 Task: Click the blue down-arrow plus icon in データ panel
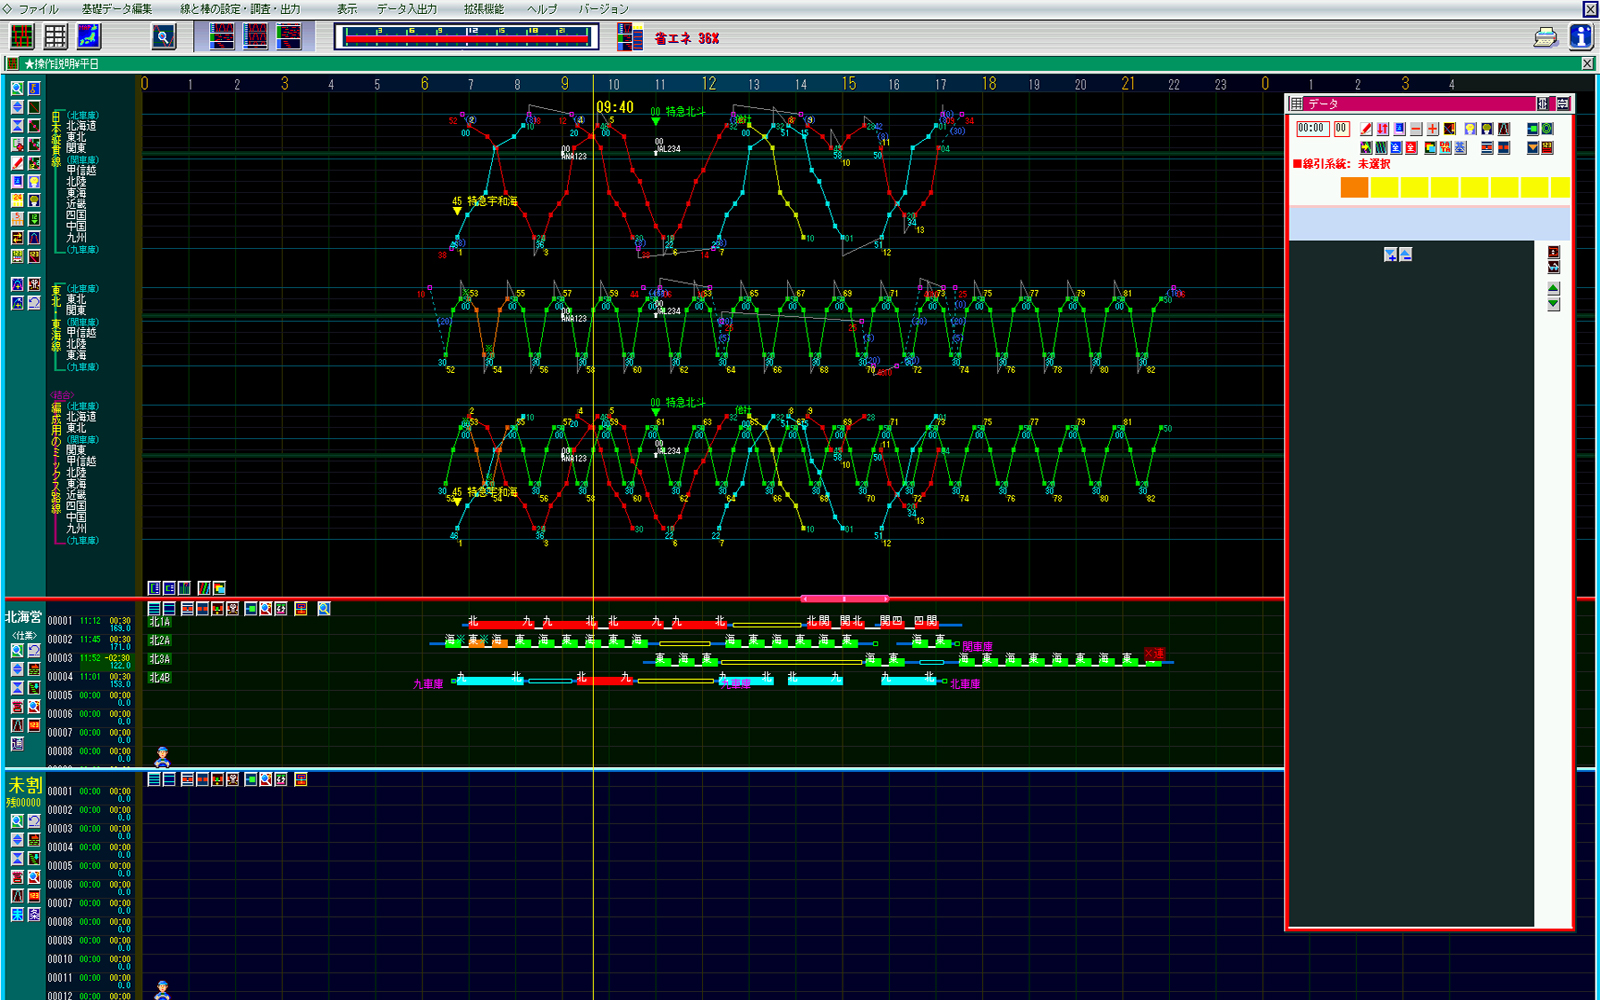pyautogui.click(x=1390, y=255)
